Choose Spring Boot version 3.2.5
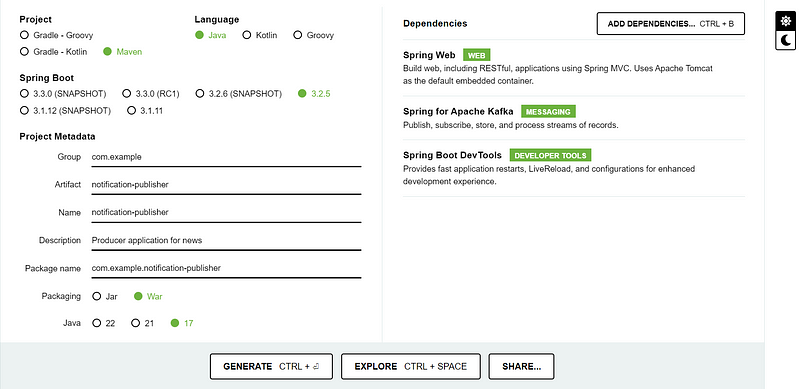 pos(314,94)
